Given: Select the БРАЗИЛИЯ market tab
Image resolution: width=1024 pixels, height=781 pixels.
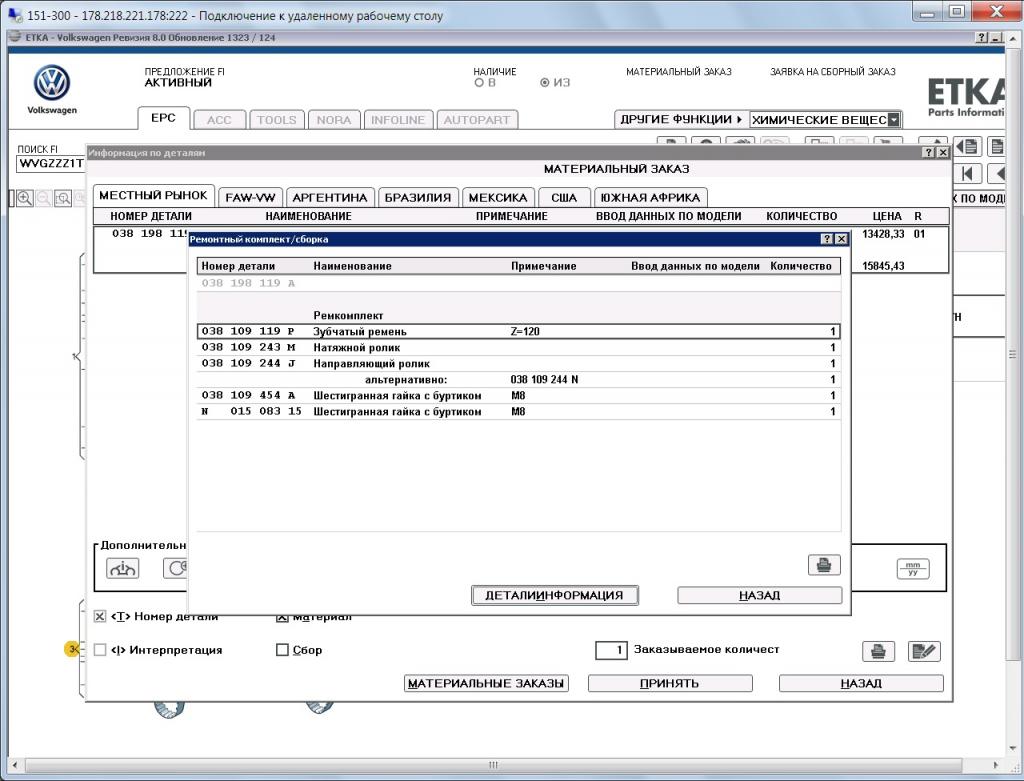Looking at the screenshot, I should [x=418, y=197].
